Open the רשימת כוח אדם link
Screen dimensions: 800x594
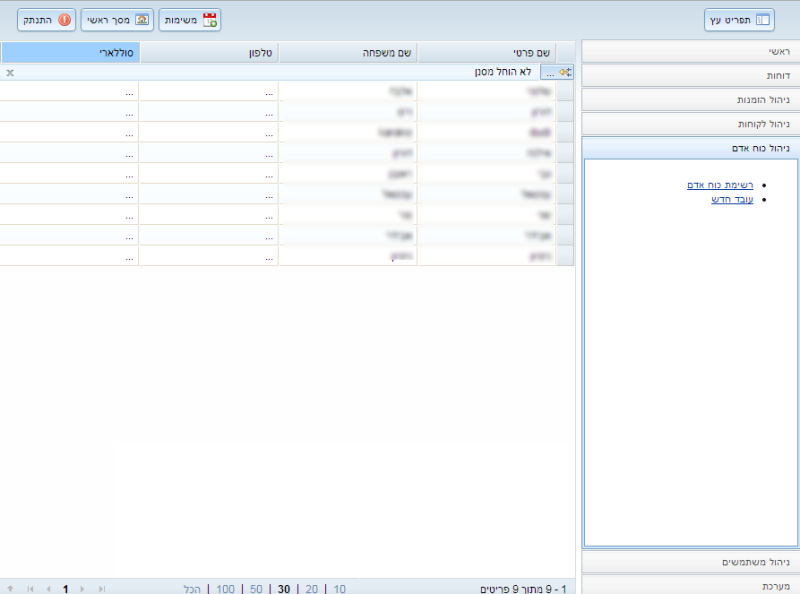pos(720,185)
